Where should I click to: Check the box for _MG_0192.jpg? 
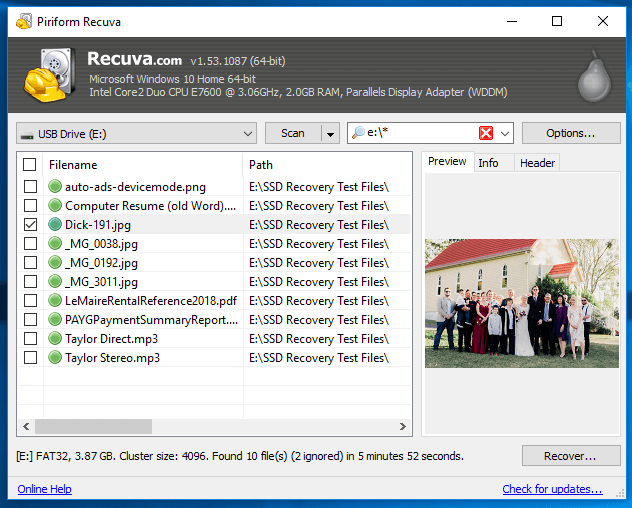click(x=30, y=262)
